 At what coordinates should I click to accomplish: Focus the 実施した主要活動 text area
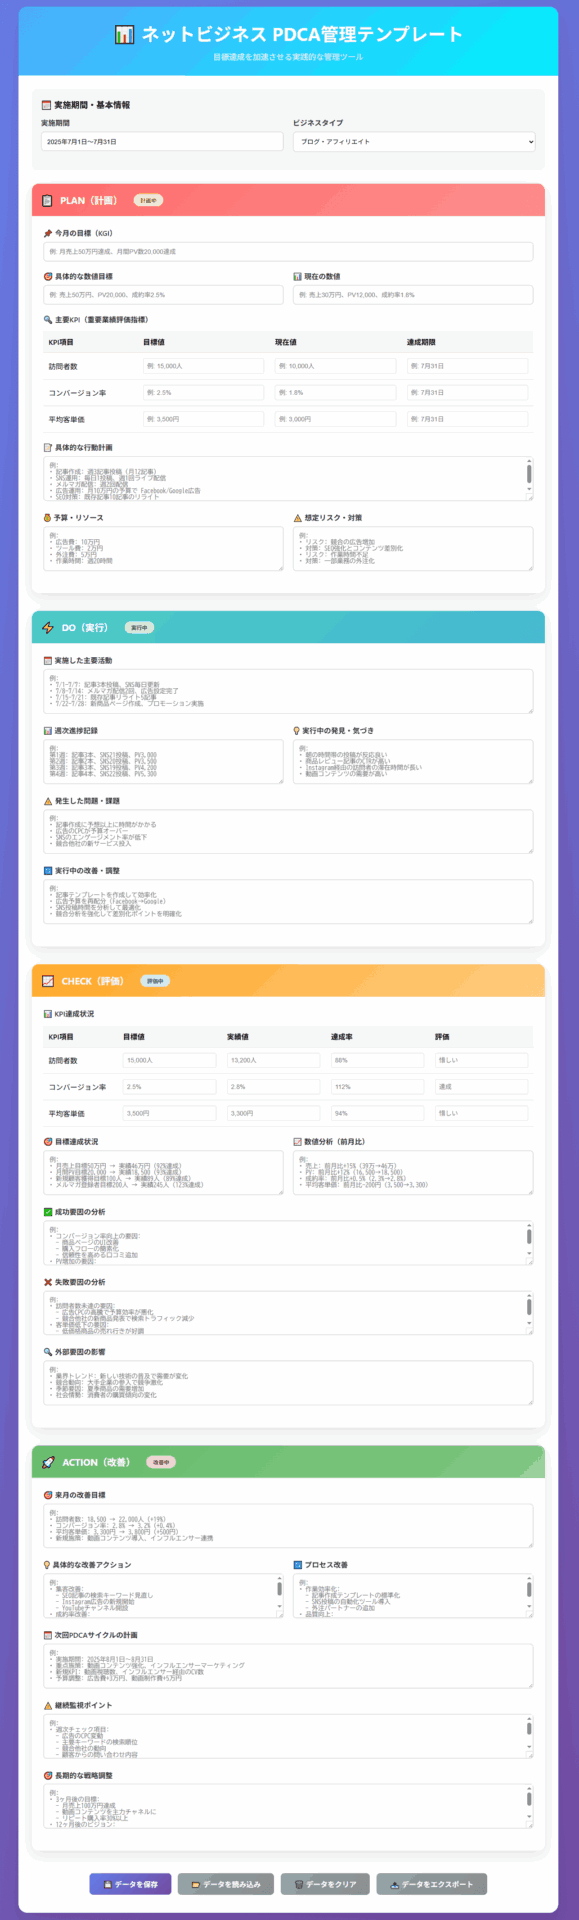coord(288,691)
